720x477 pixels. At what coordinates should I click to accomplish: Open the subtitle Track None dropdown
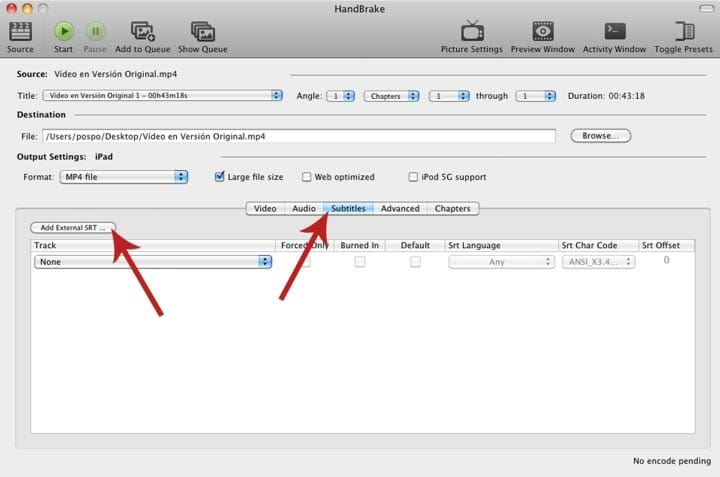(x=153, y=262)
